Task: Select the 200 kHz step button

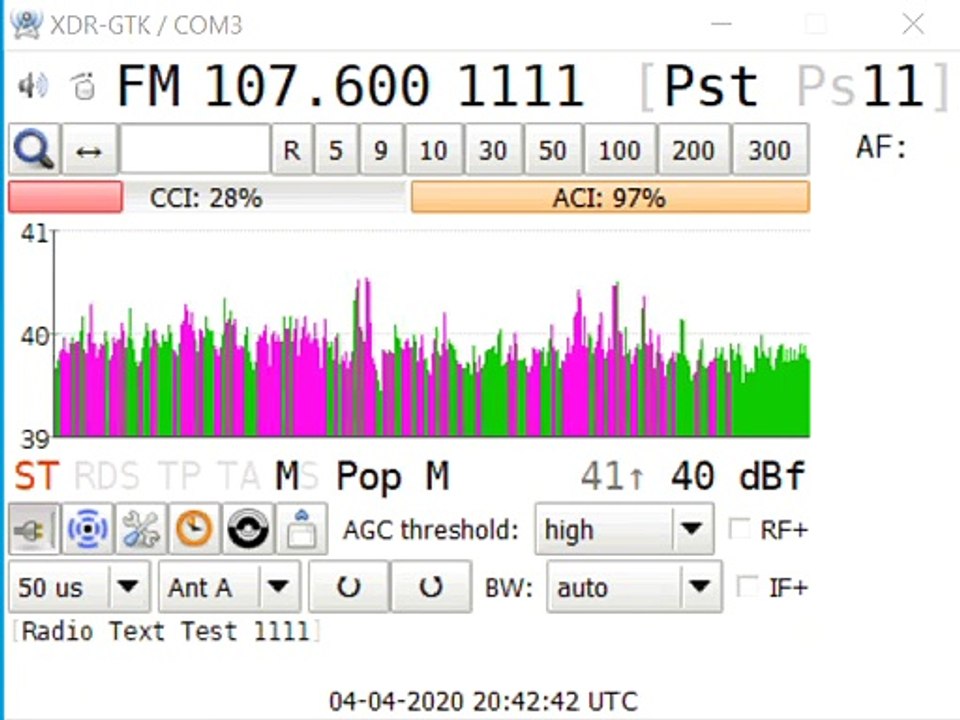Action: point(694,150)
